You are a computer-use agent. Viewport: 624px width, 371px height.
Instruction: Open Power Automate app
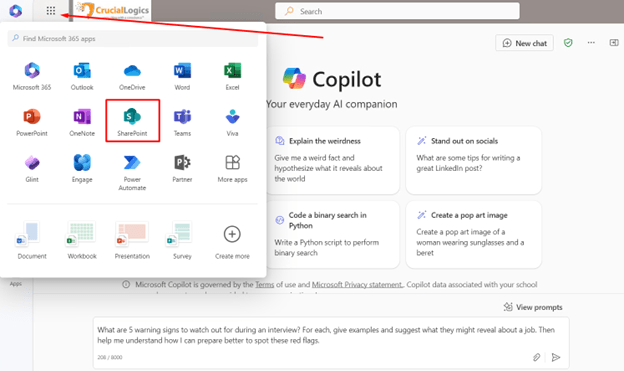pyautogui.click(x=132, y=172)
